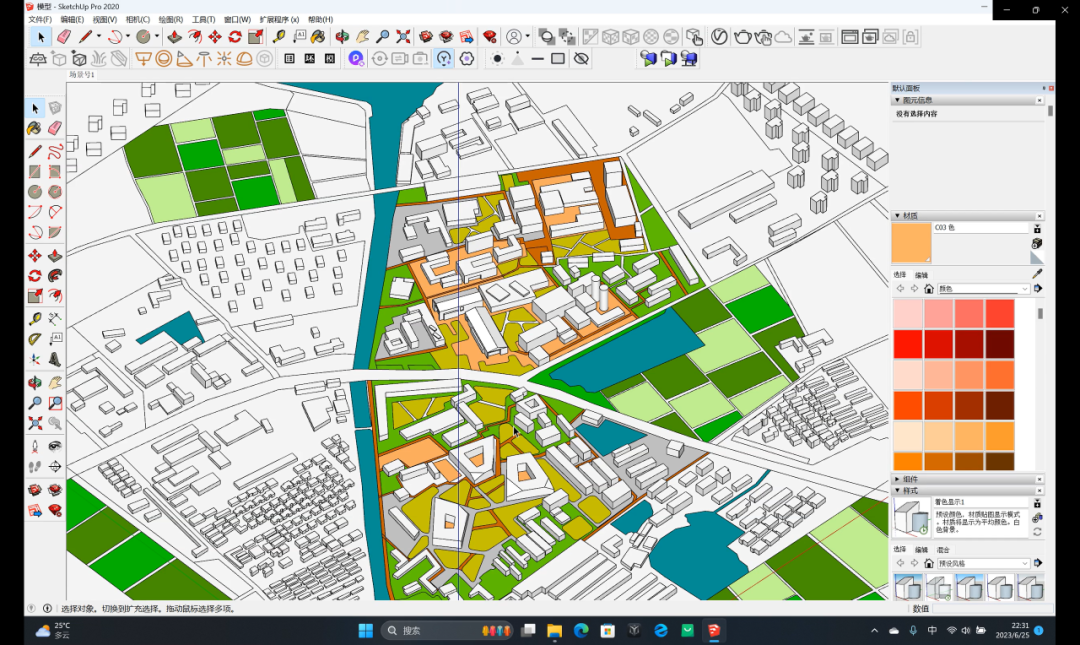The height and width of the screenshot is (645, 1080).
Task: Select the Tape Measure tool
Action: pos(277,37)
